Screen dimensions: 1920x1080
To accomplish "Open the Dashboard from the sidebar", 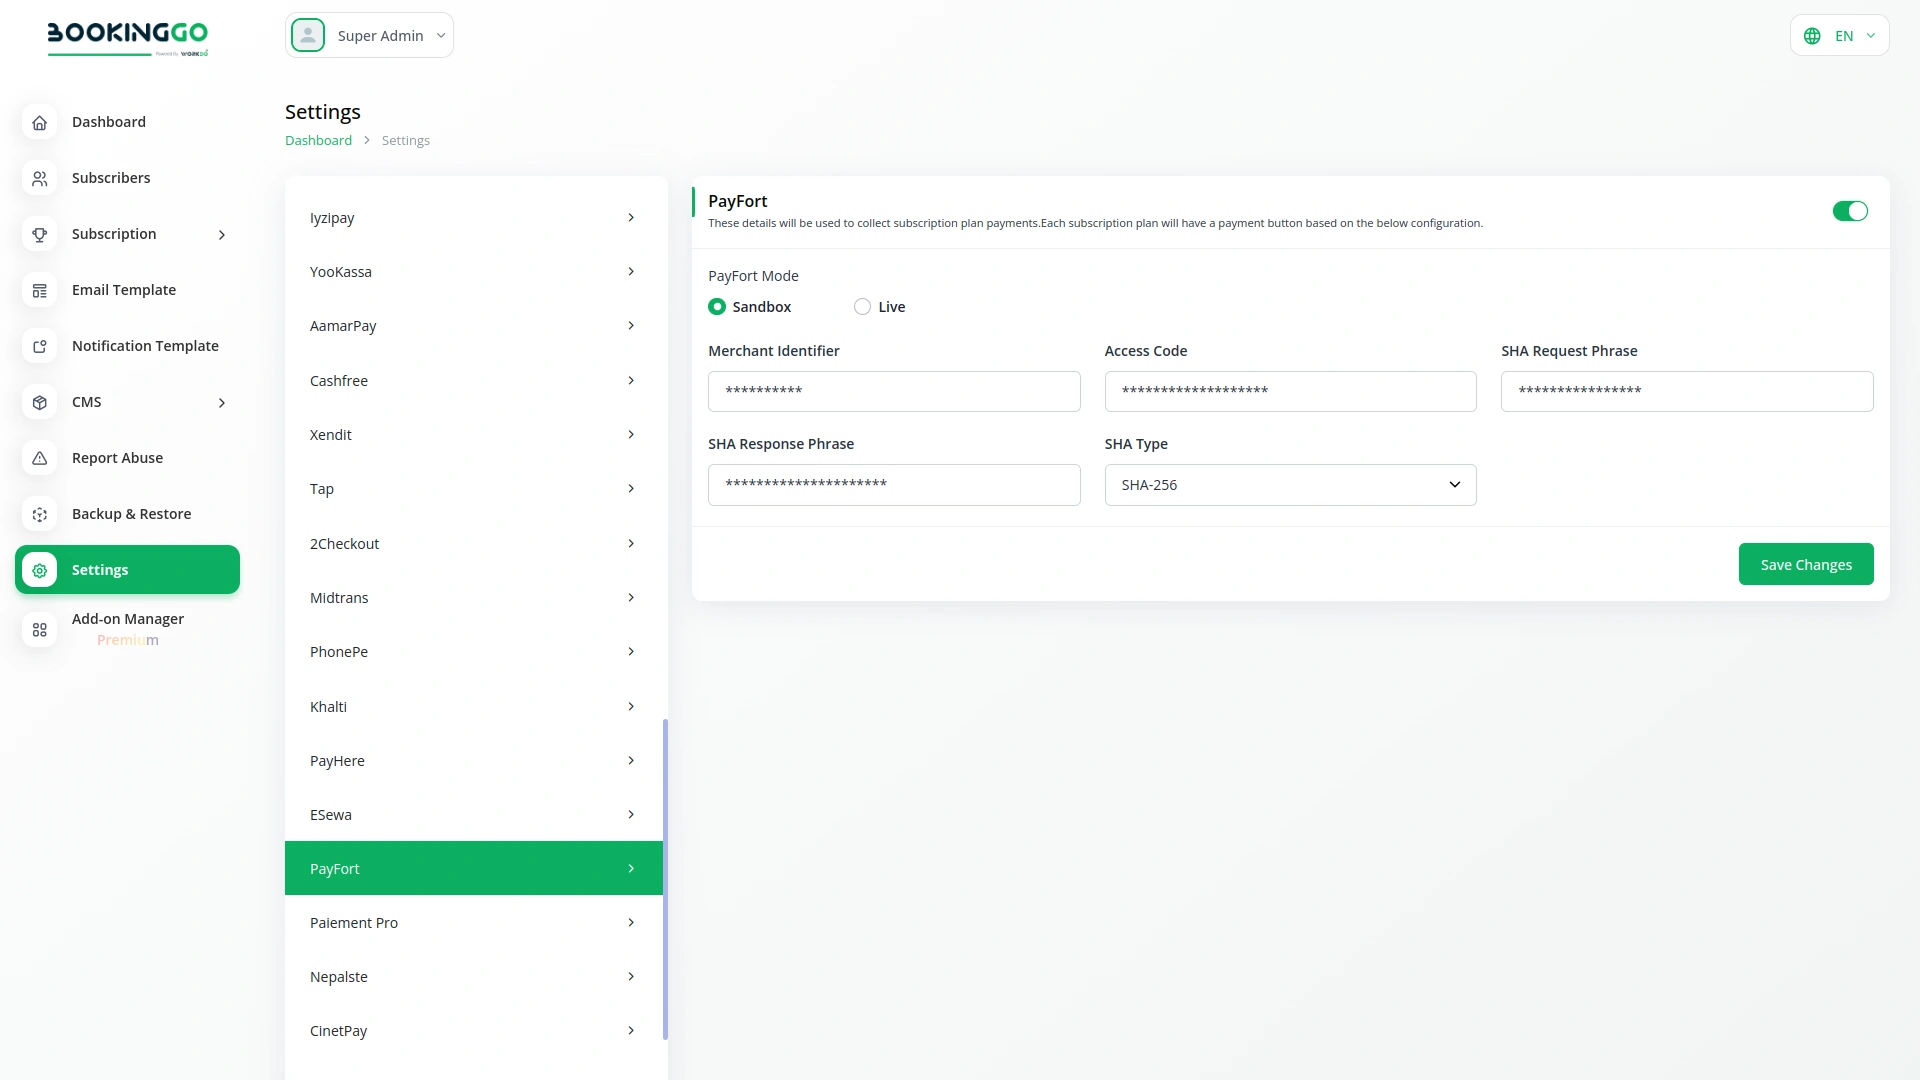I will click(x=109, y=121).
